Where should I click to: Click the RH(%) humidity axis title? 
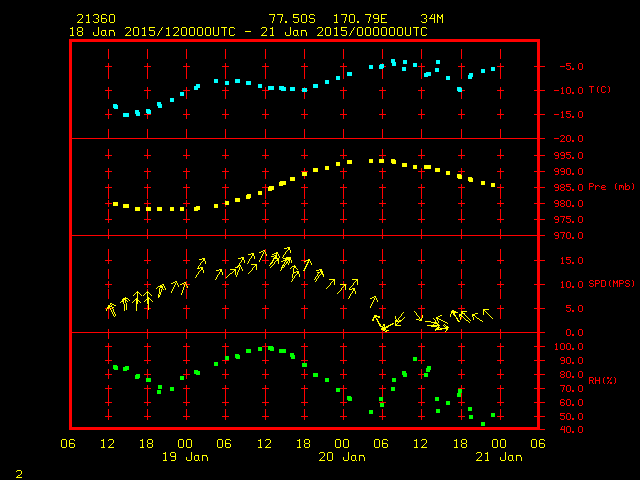click(x=602, y=380)
